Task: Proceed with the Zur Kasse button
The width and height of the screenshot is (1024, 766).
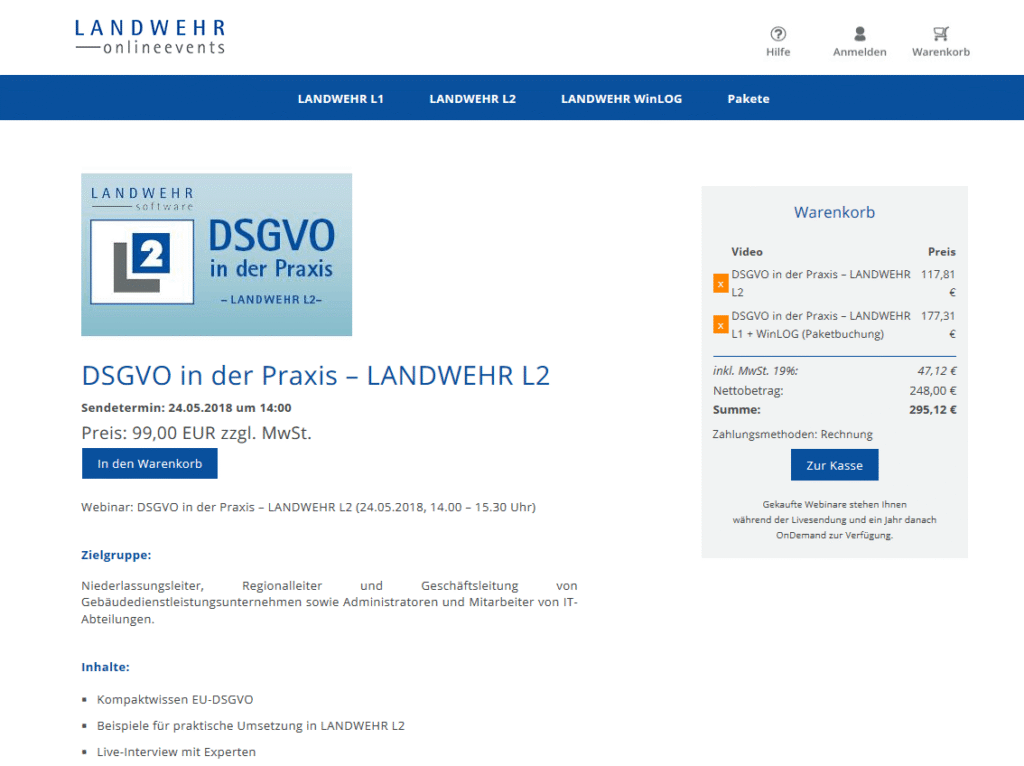Action: tap(834, 465)
